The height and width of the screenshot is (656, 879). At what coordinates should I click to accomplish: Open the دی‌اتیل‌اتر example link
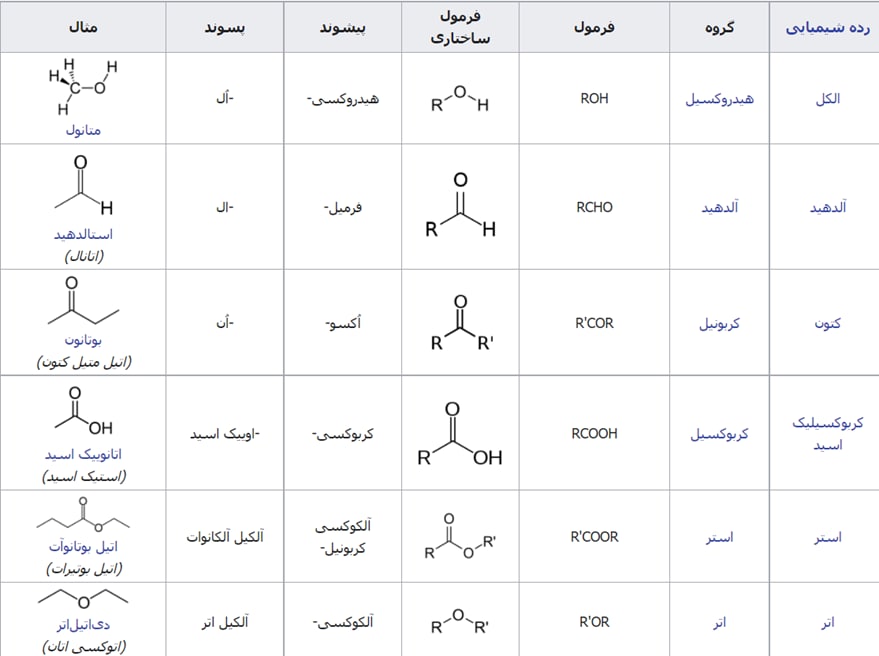tap(83, 624)
